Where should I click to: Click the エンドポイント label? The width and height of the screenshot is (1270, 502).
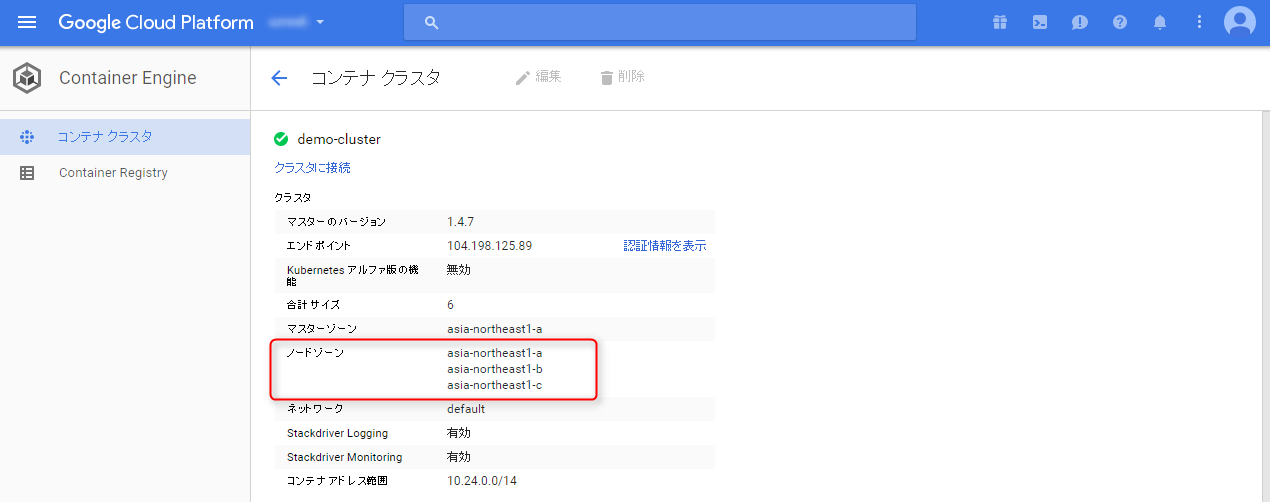(319, 246)
